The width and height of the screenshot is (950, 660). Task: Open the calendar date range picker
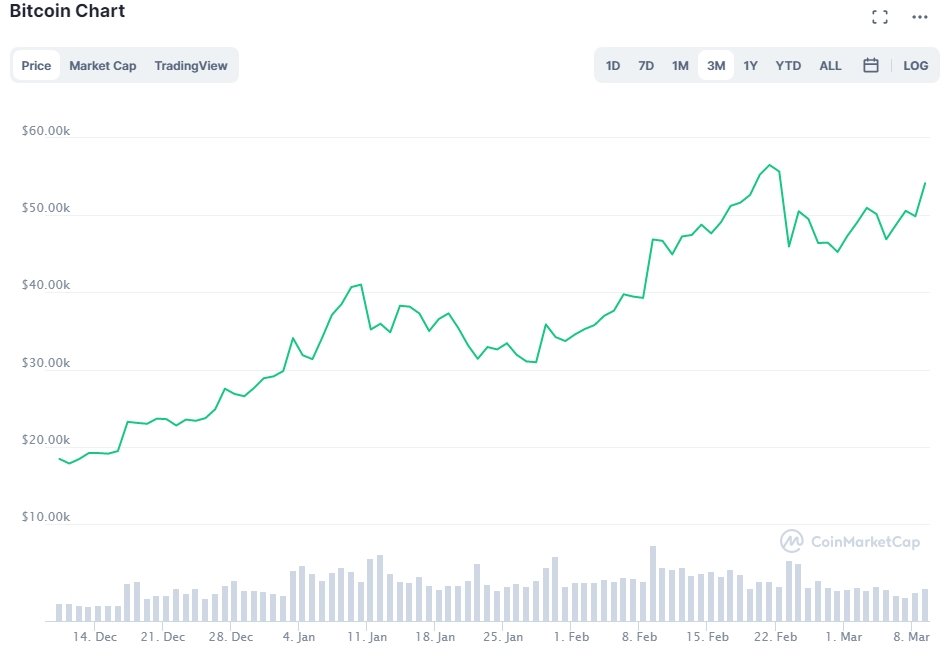tap(871, 66)
